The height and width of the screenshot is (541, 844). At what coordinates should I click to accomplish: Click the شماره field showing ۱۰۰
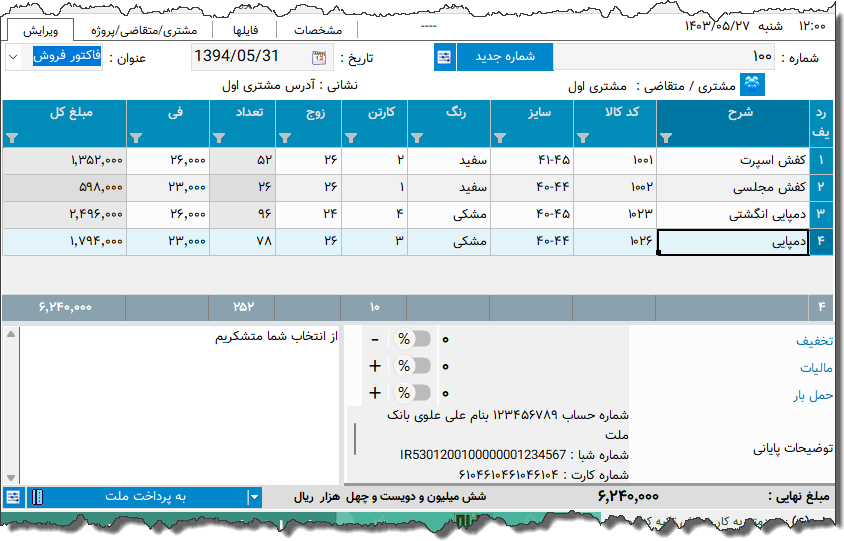point(664,57)
